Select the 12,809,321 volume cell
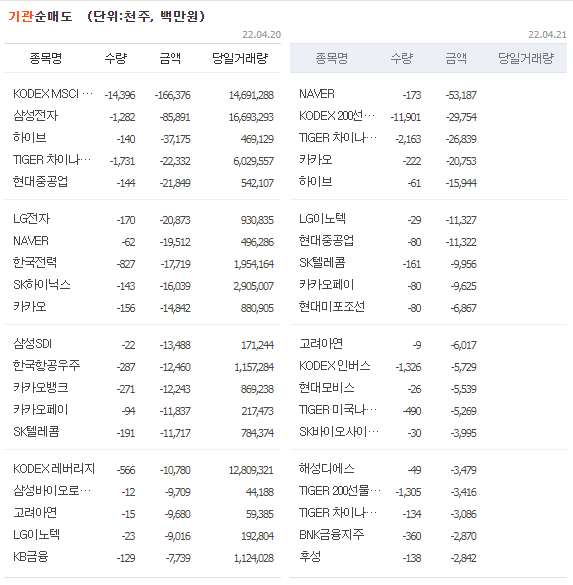573x585 pixels. point(251,470)
